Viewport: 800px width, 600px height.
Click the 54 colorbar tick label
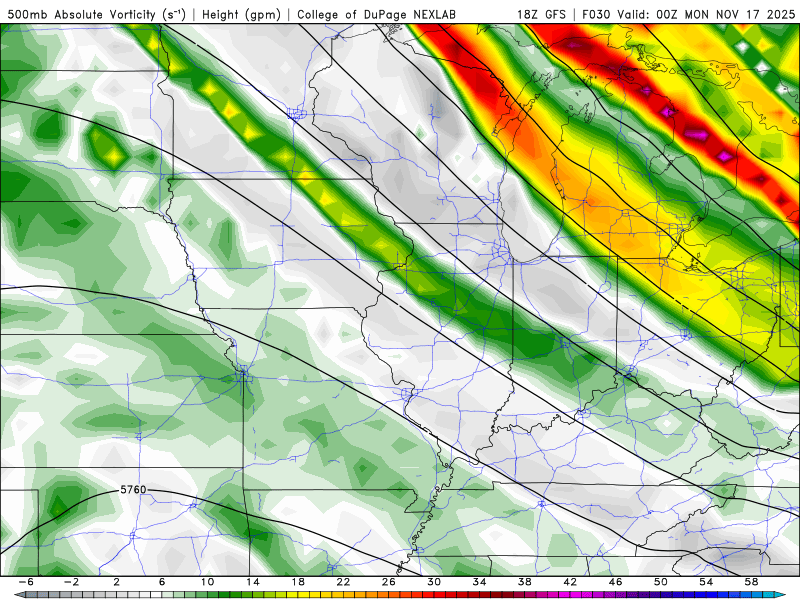706,582
